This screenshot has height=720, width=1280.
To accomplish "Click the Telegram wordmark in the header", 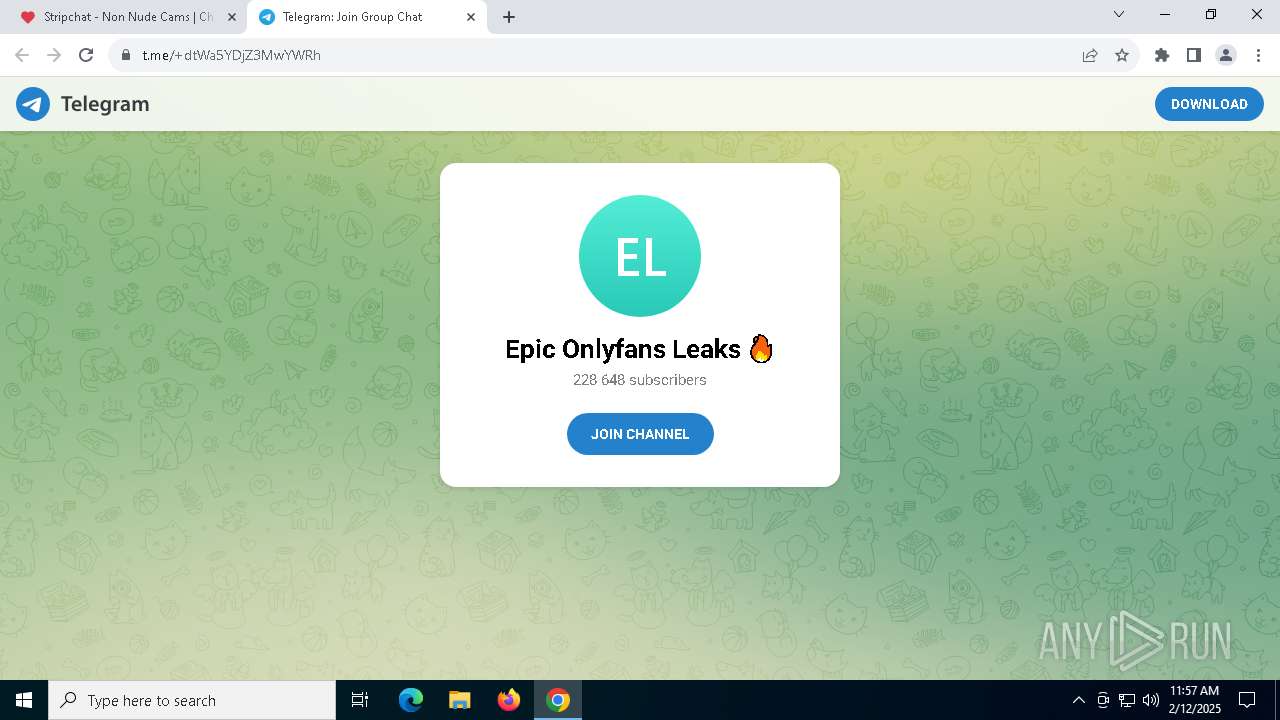I will click(105, 104).
